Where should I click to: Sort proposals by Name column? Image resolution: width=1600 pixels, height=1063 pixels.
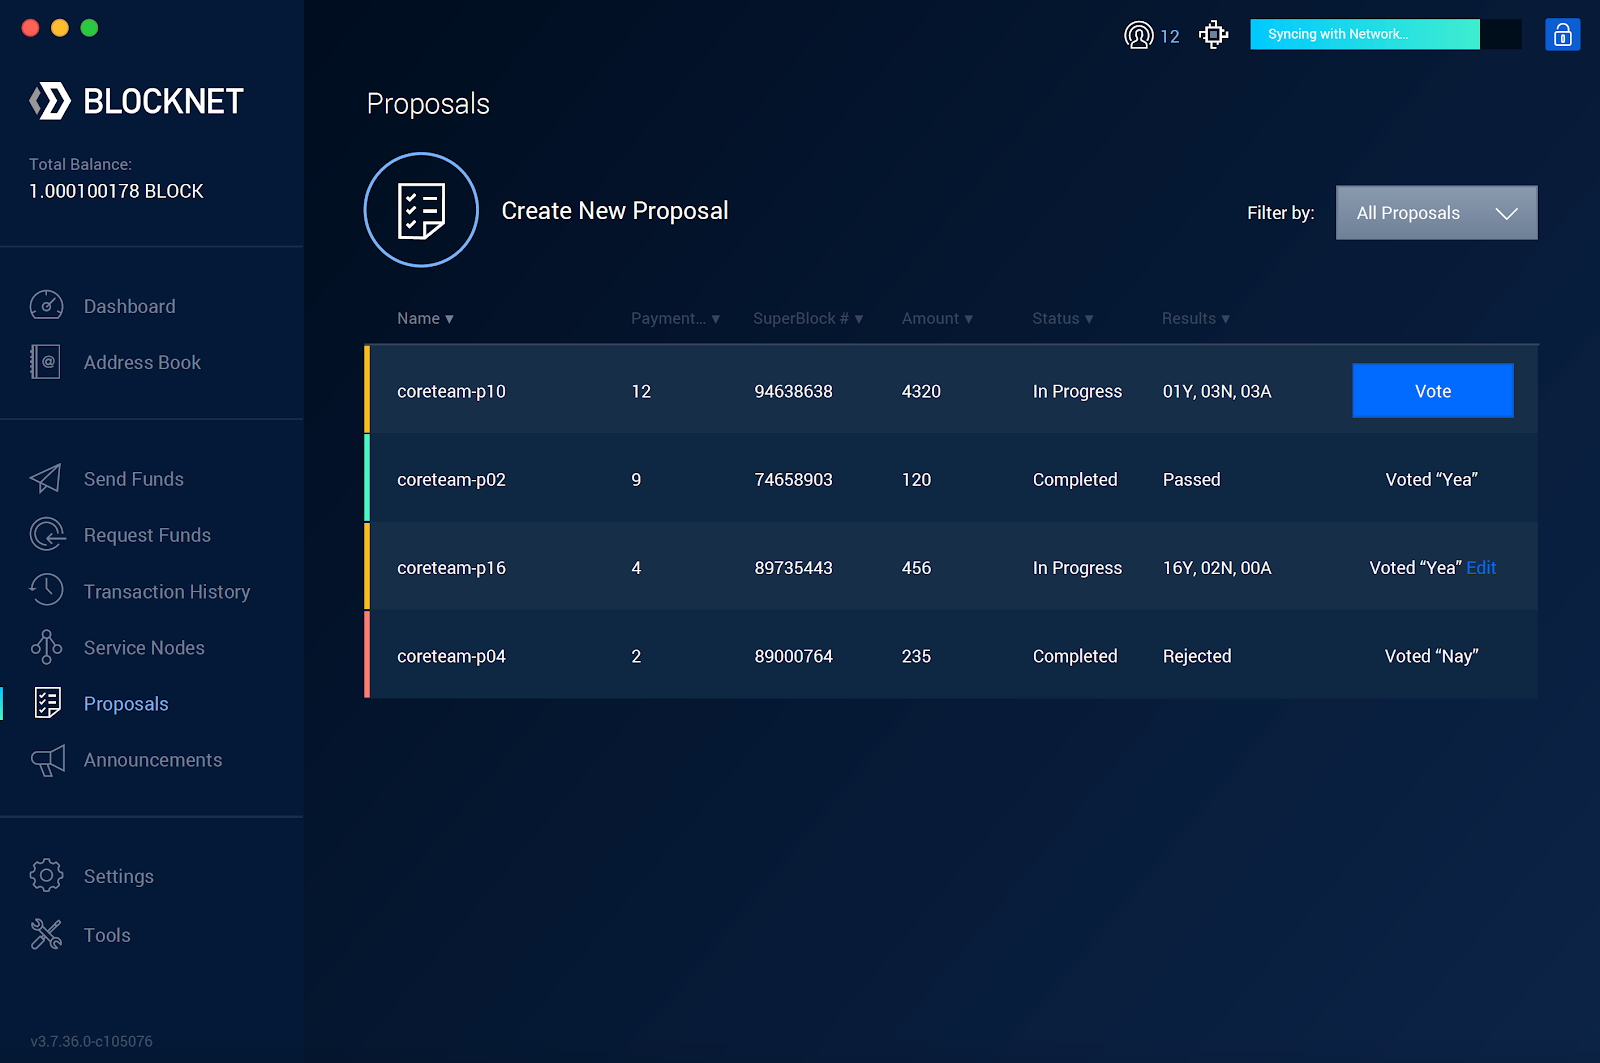point(425,318)
